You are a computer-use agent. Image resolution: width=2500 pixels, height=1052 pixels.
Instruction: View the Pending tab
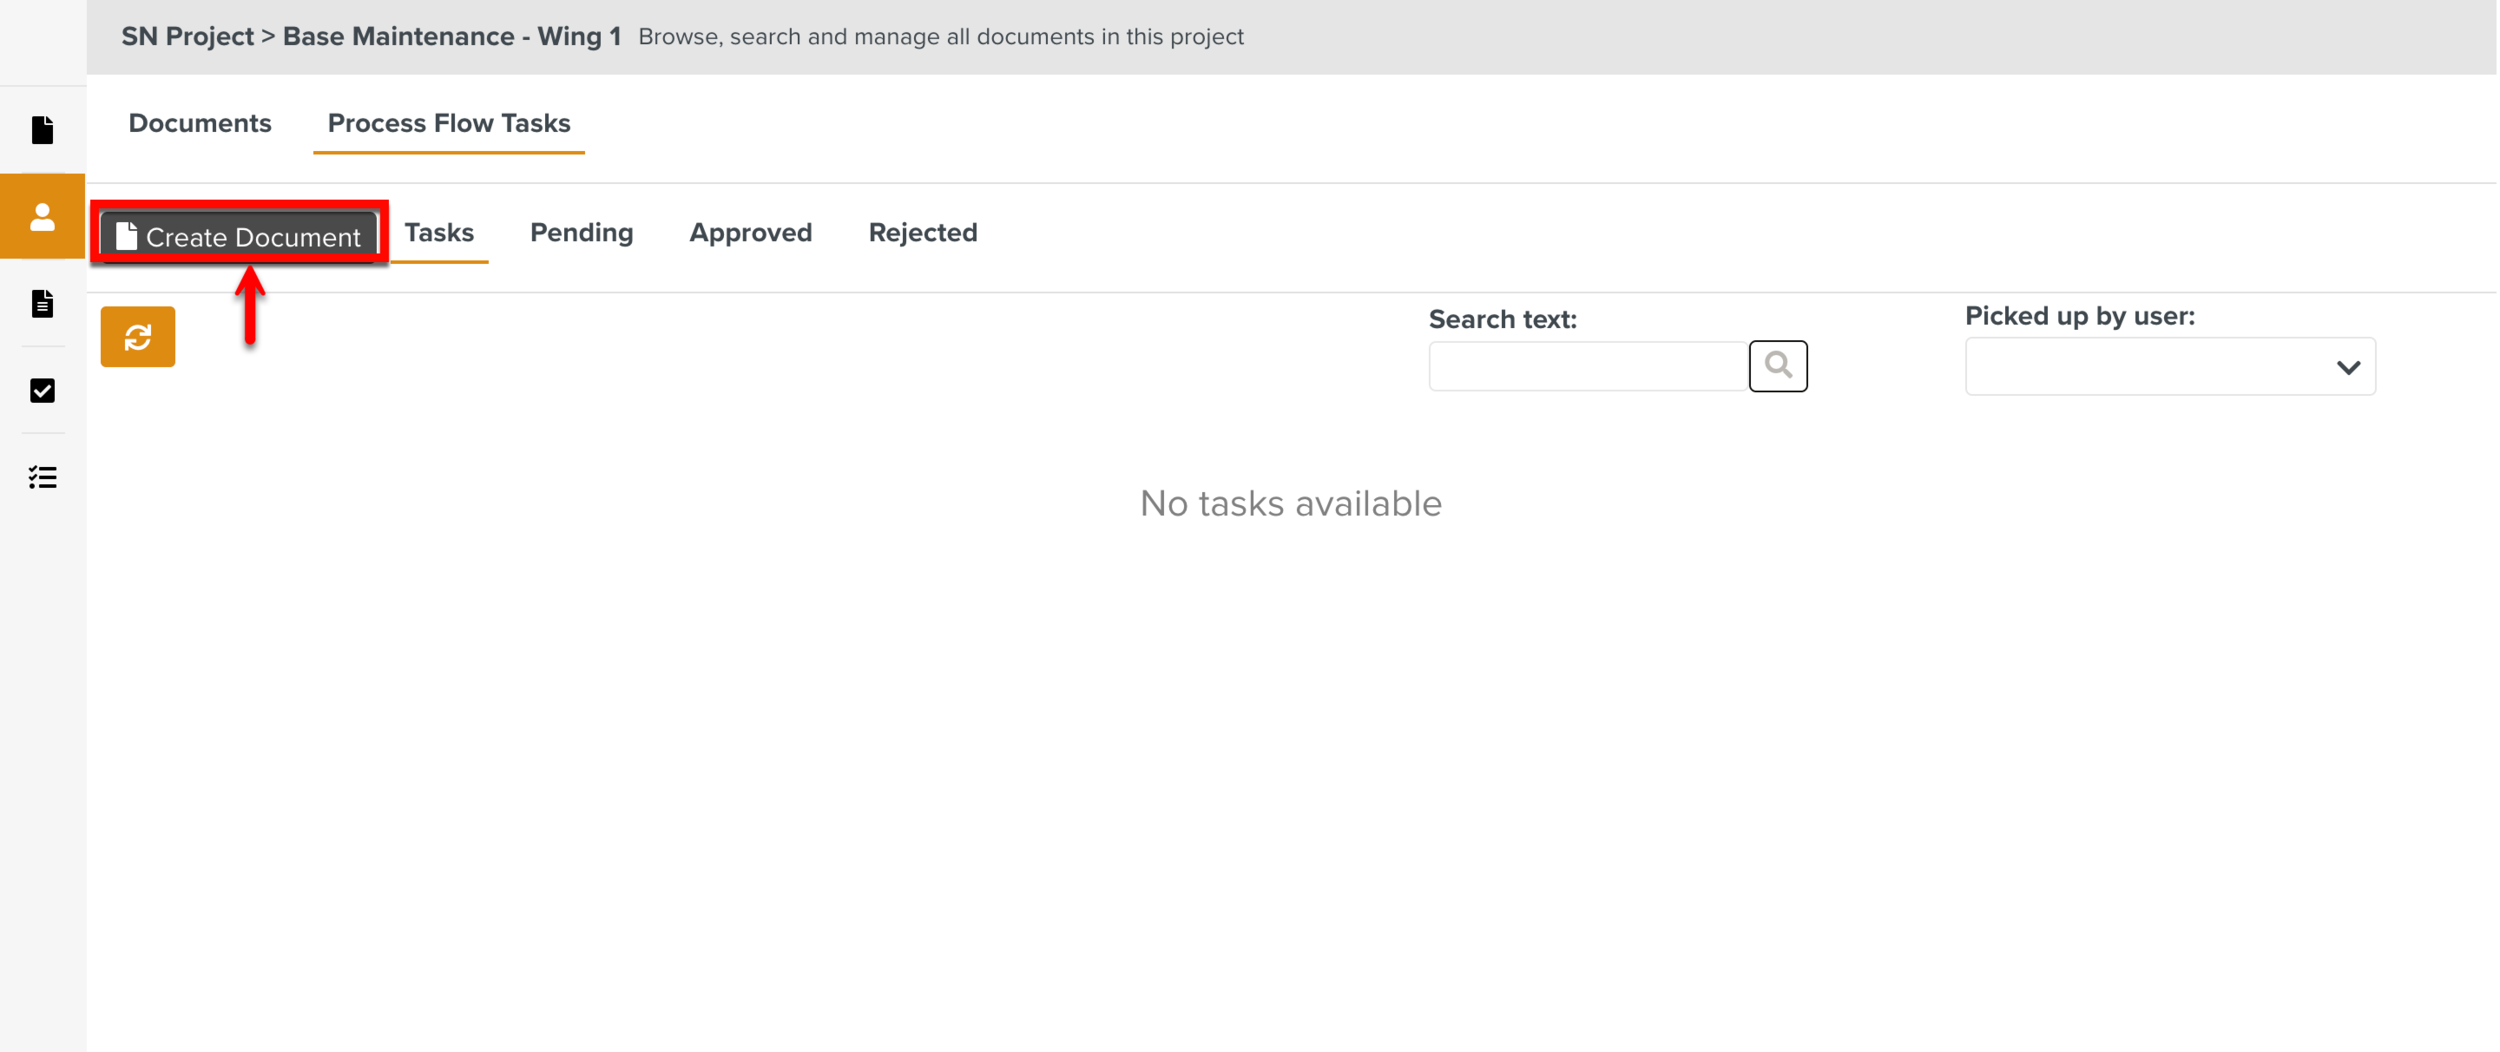pyautogui.click(x=581, y=232)
